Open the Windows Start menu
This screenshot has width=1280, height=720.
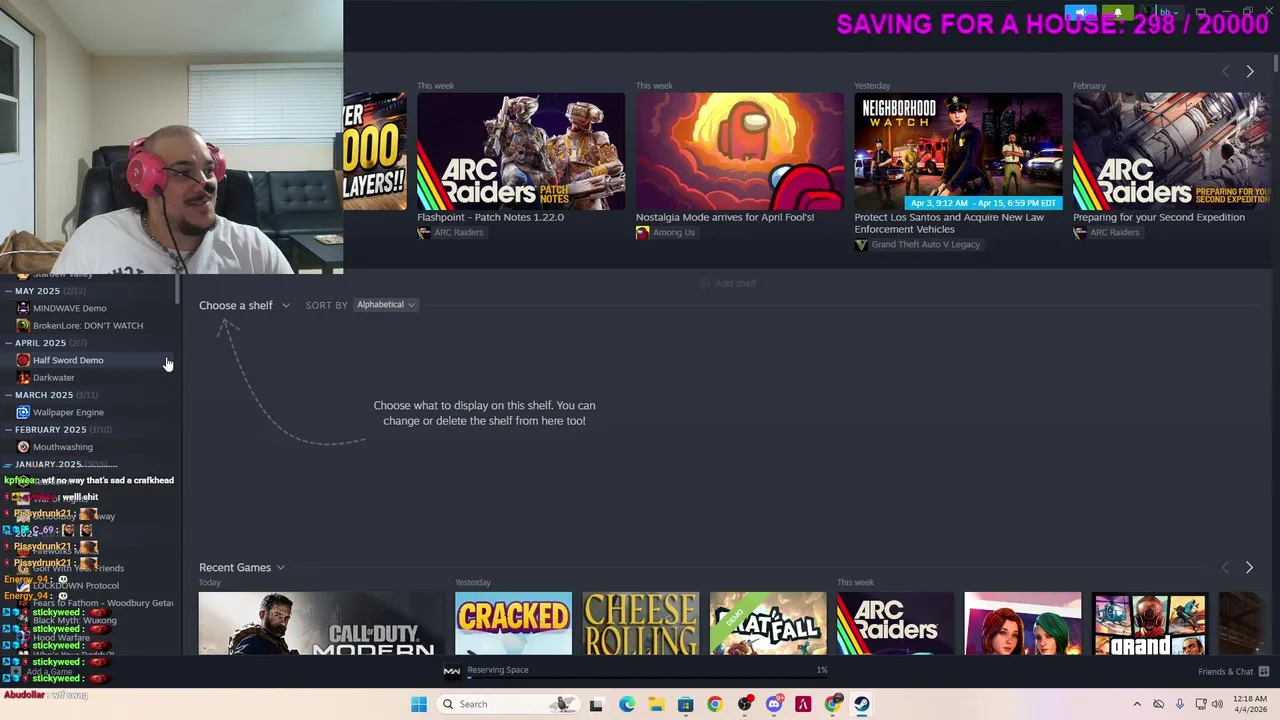tap(419, 704)
